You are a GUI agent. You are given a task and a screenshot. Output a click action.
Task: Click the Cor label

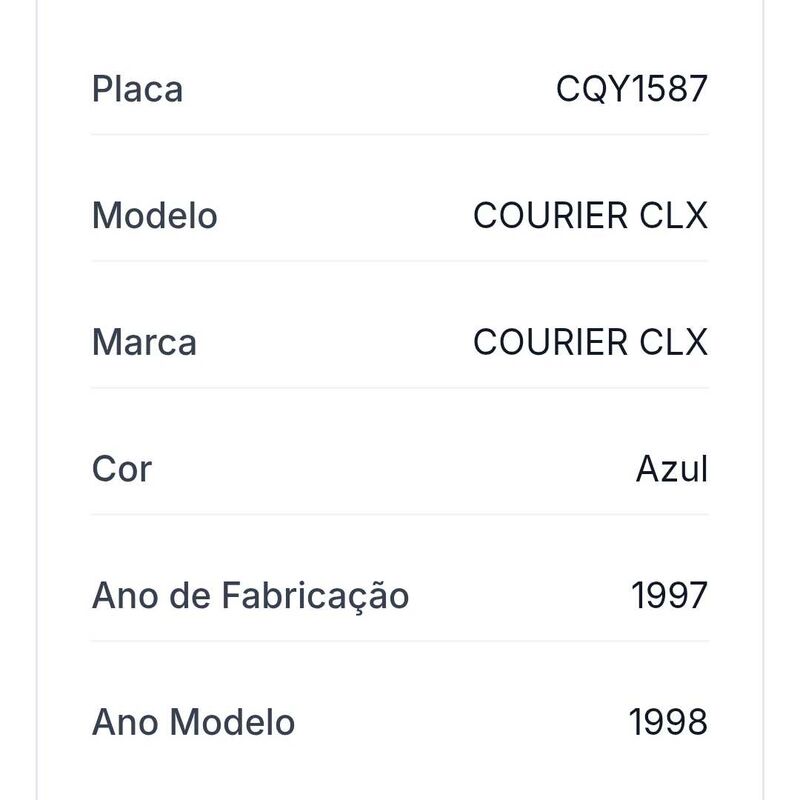click(122, 469)
